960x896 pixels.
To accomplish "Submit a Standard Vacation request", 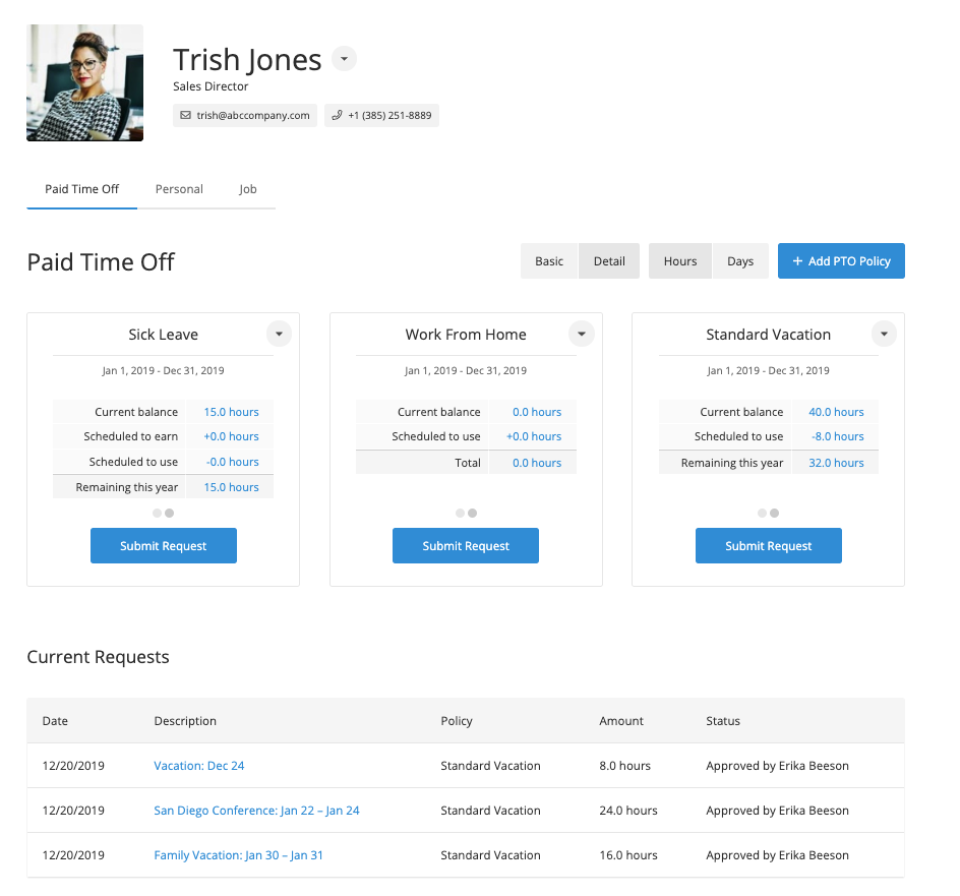I will click(x=768, y=545).
